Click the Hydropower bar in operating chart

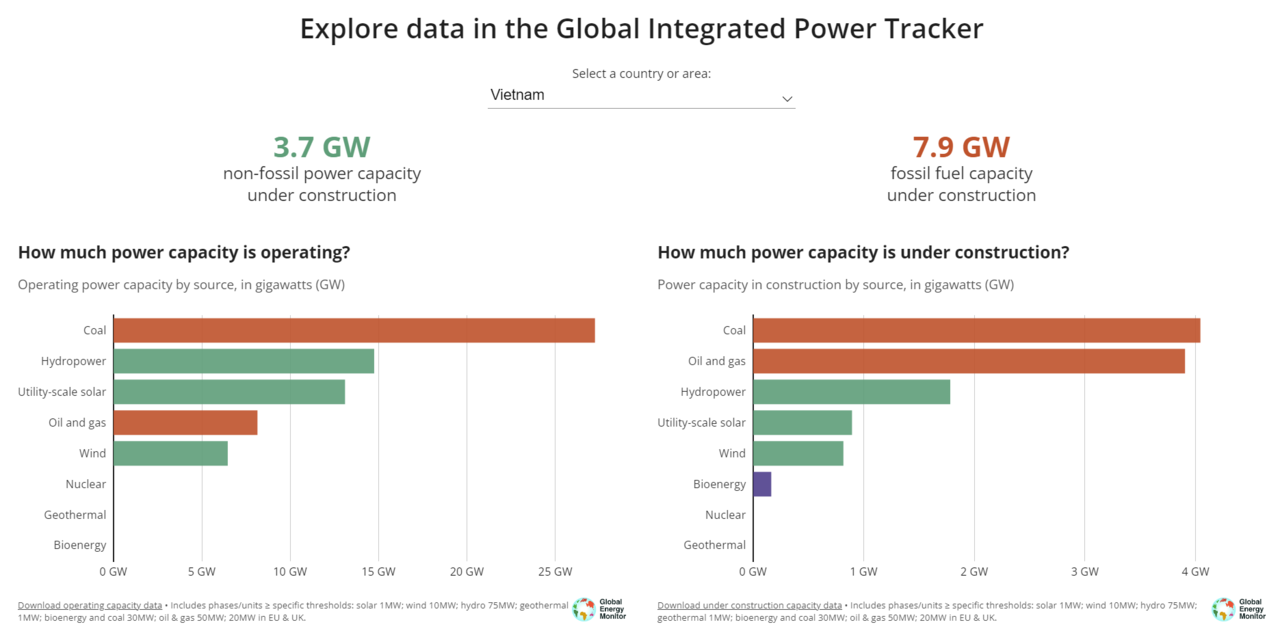[x=244, y=361]
